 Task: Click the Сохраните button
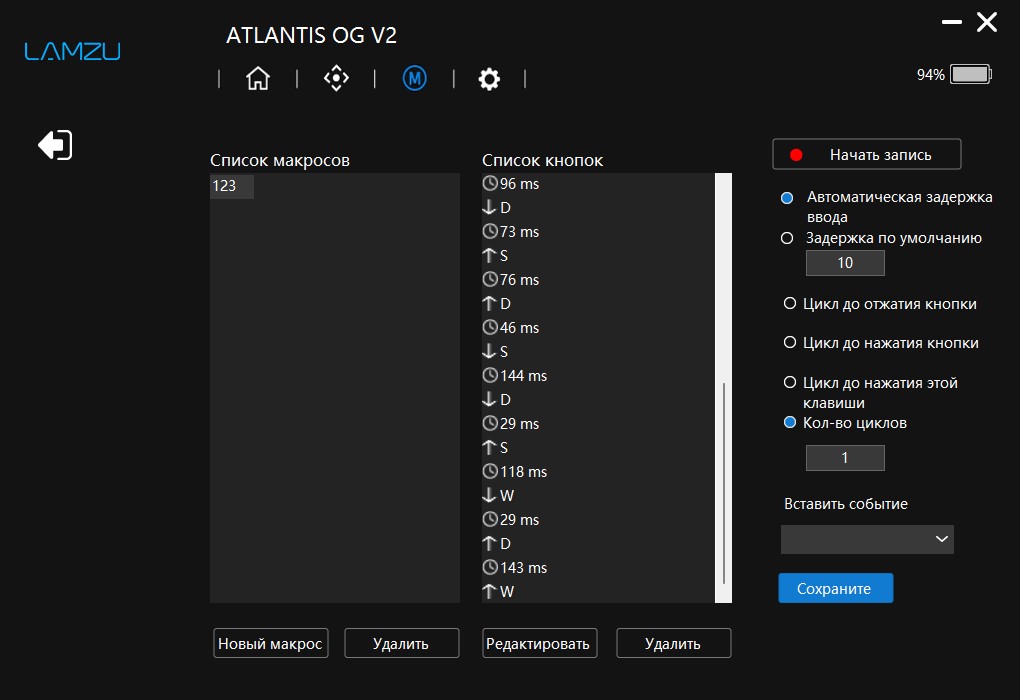coord(835,588)
